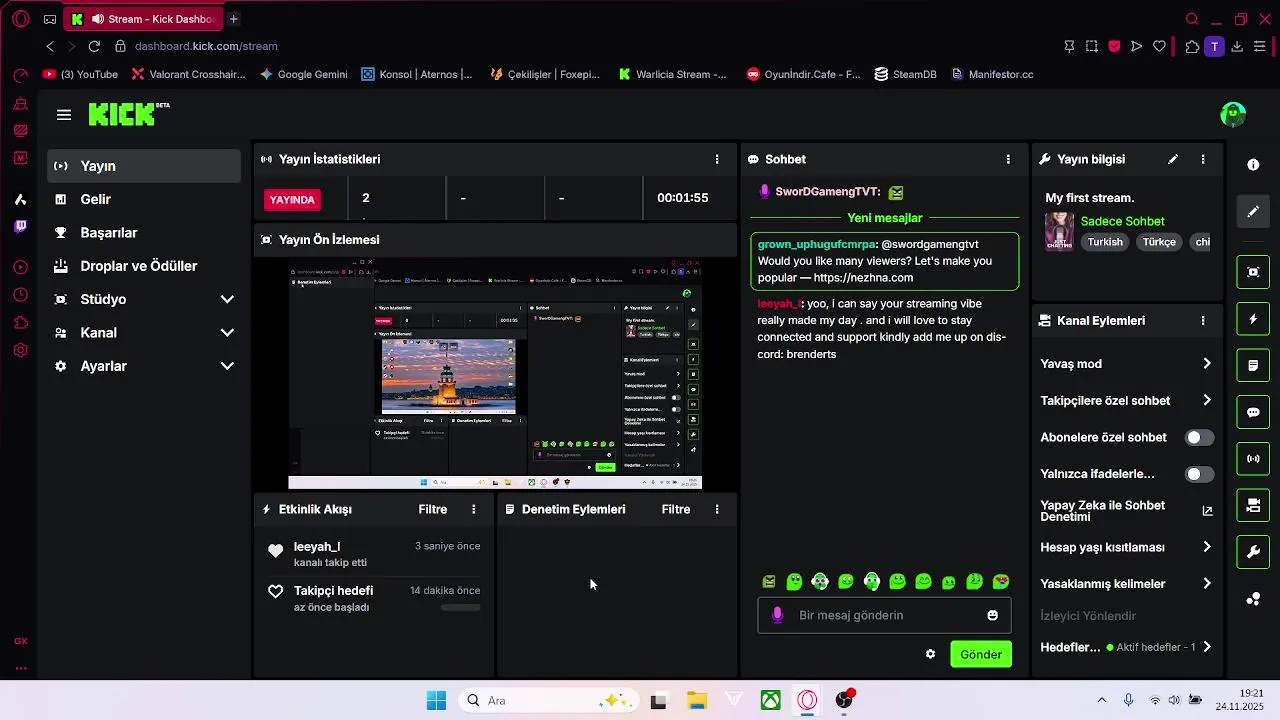1280x720 pixels.
Task: Click the stream preview thumbnail
Action: (495, 375)
